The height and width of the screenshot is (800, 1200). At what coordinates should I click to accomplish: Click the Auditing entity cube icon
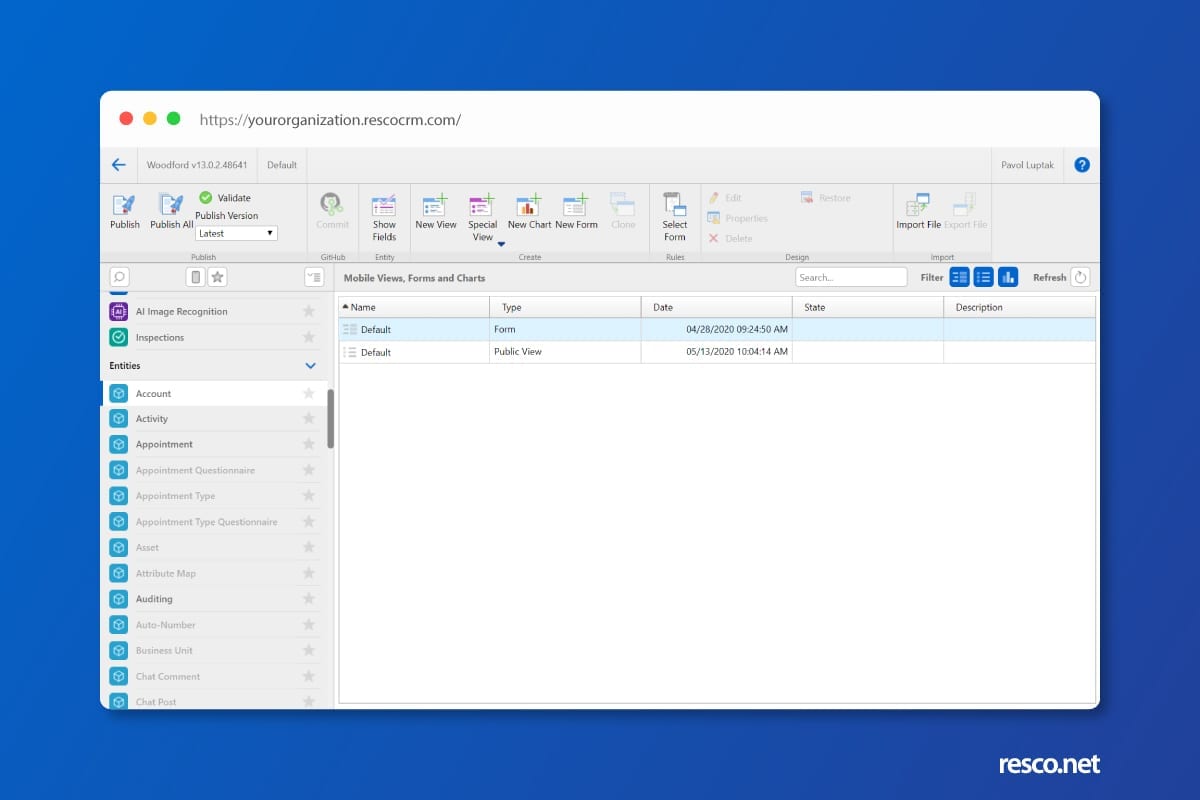(x=118, y=599)
